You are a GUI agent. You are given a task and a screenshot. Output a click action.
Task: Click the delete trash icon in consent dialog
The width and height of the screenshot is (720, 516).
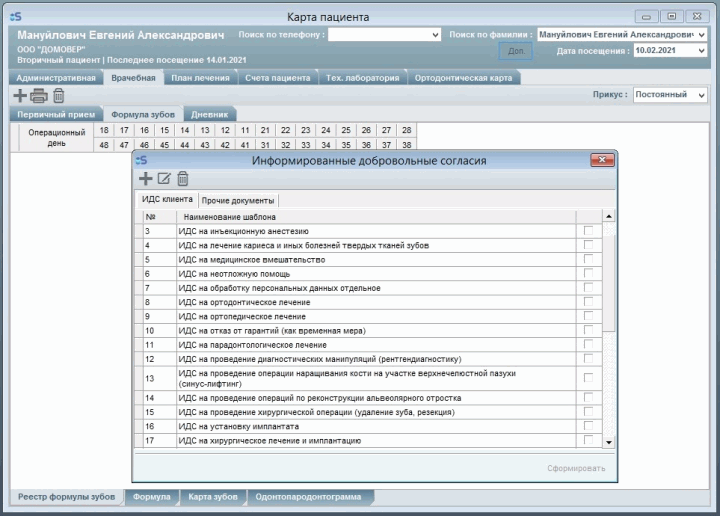point(183,179)
